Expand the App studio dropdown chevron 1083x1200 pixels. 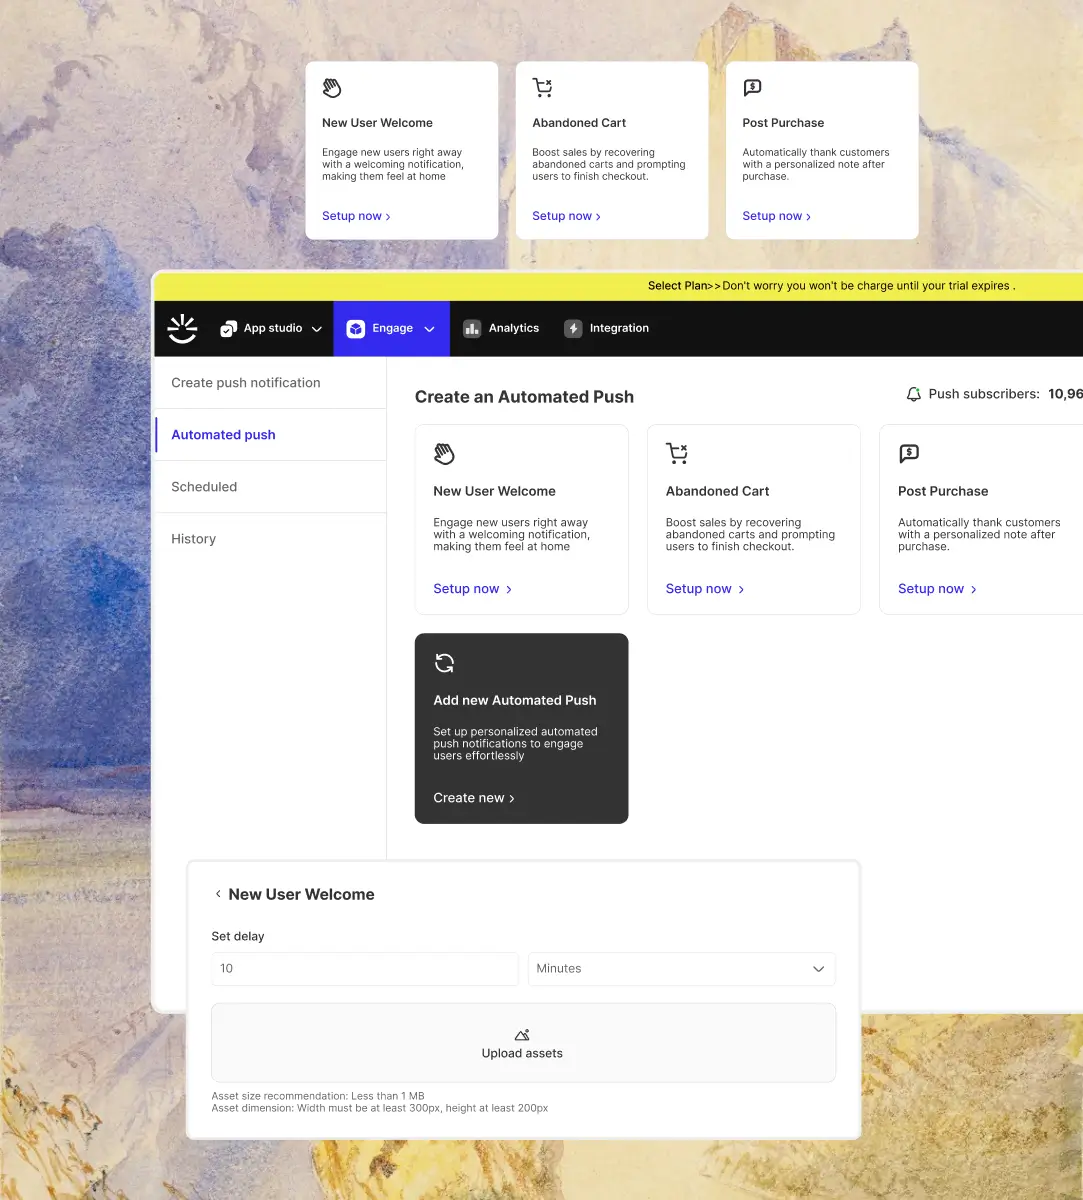(x=317, y=329)
